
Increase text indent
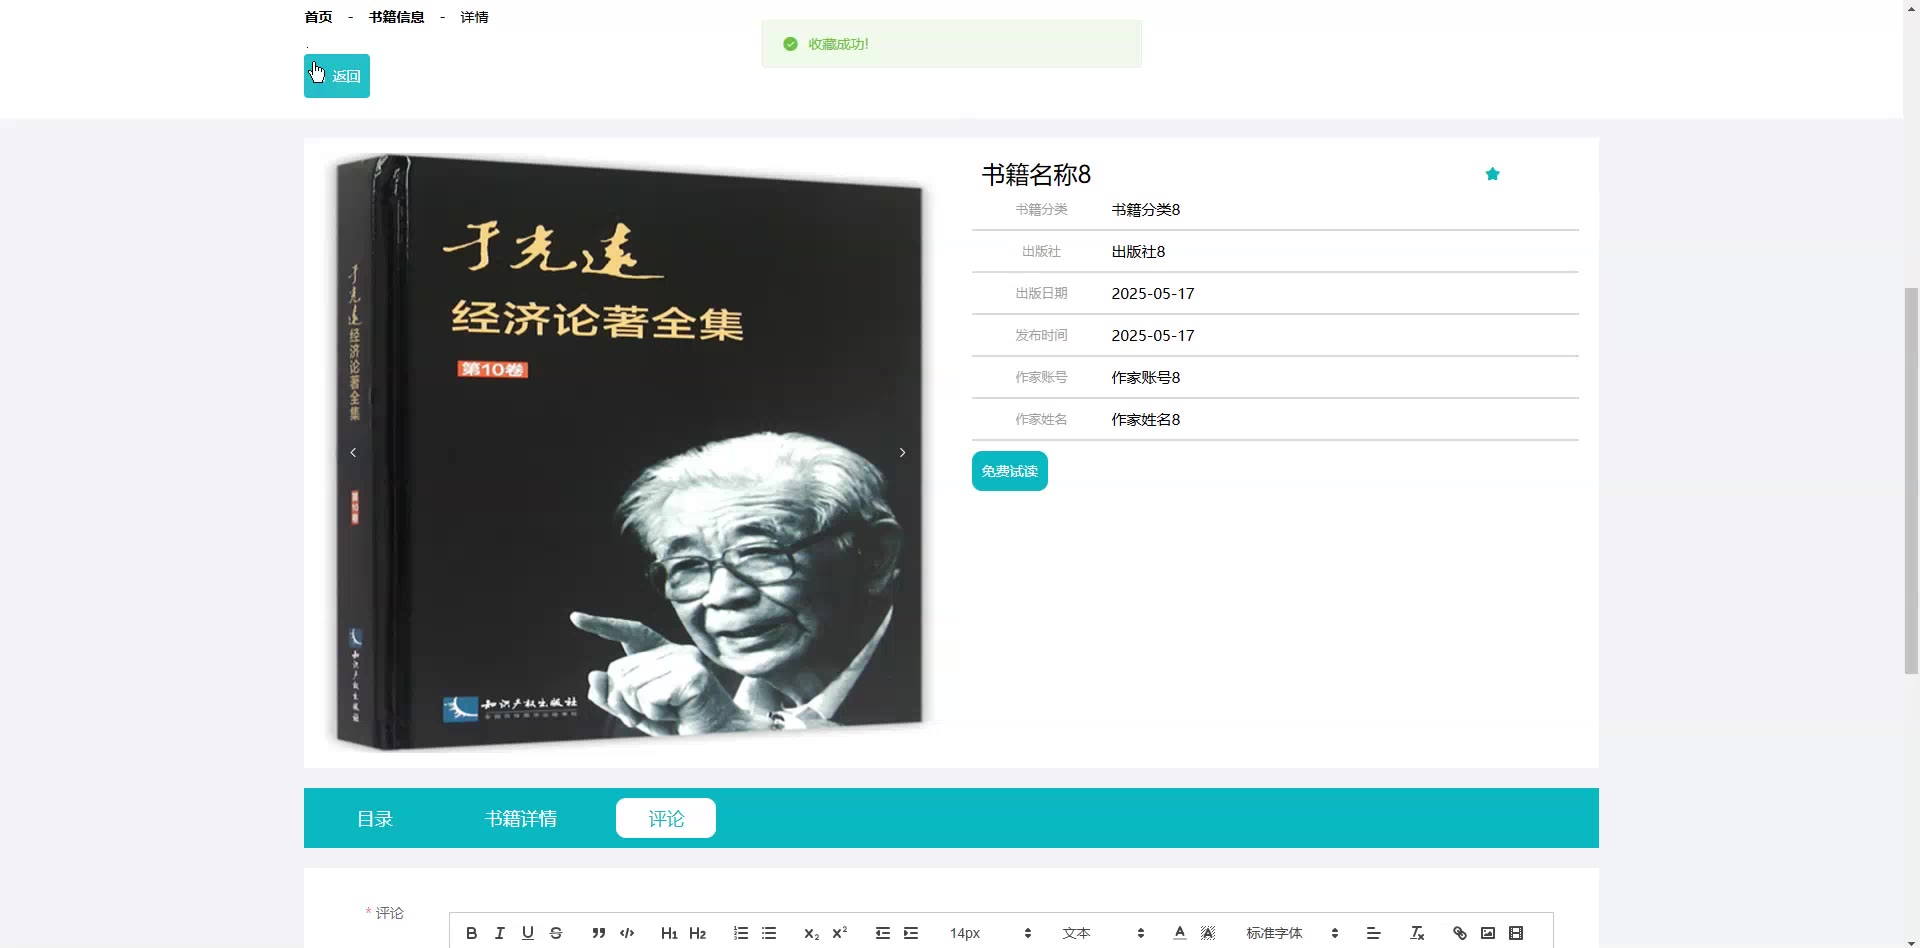911,933
